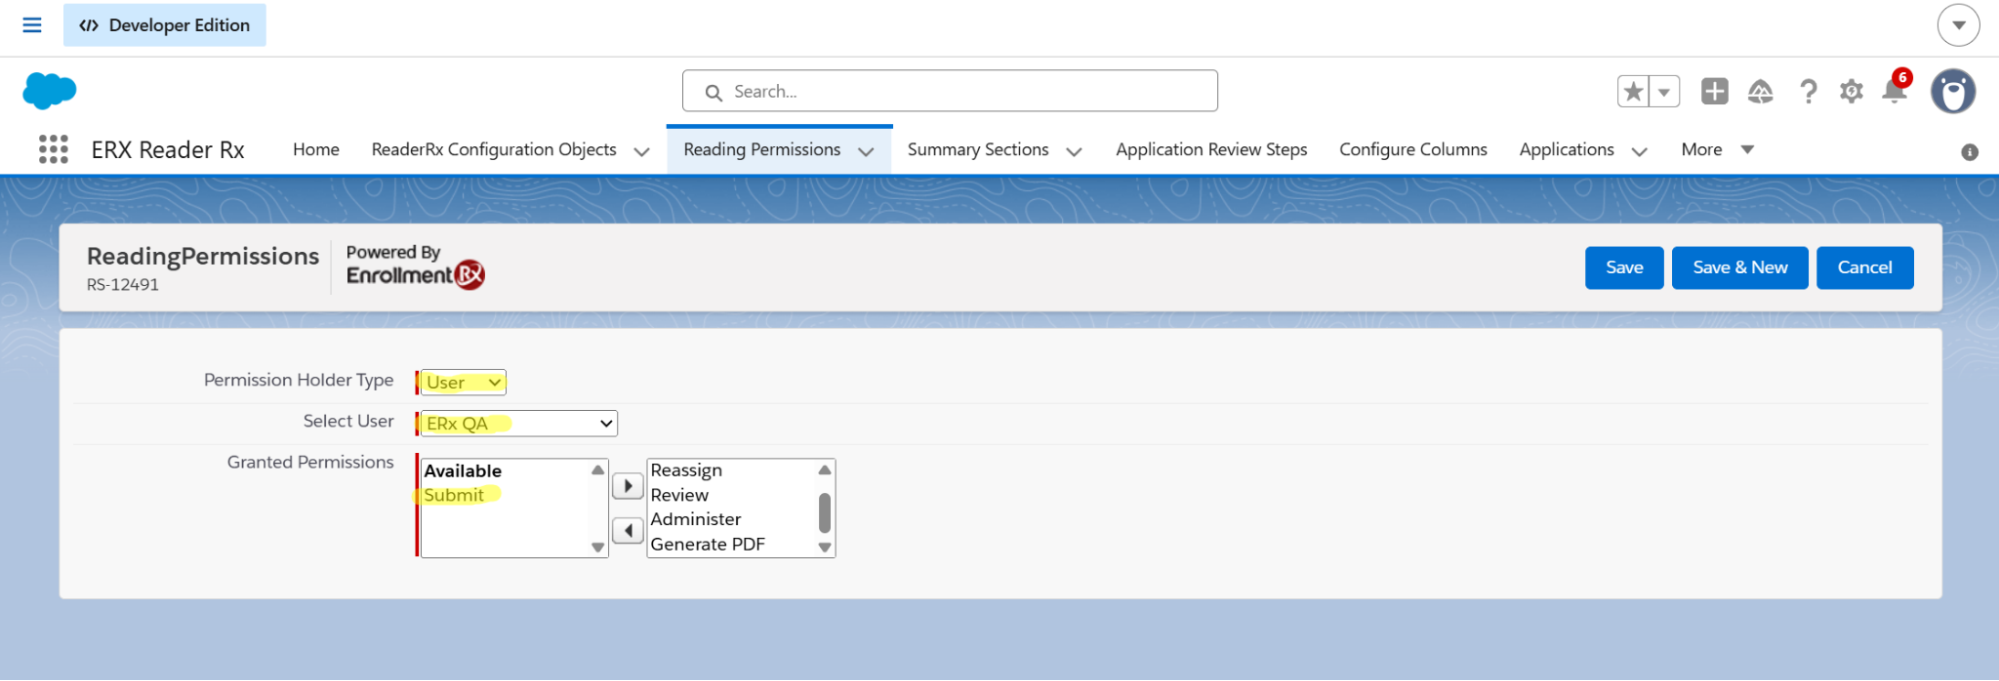Image resolution: width=1999 pixels, height=681 pixels.
Task: Expand the Applications tab chevron
Action: (x=1639, y=151)
